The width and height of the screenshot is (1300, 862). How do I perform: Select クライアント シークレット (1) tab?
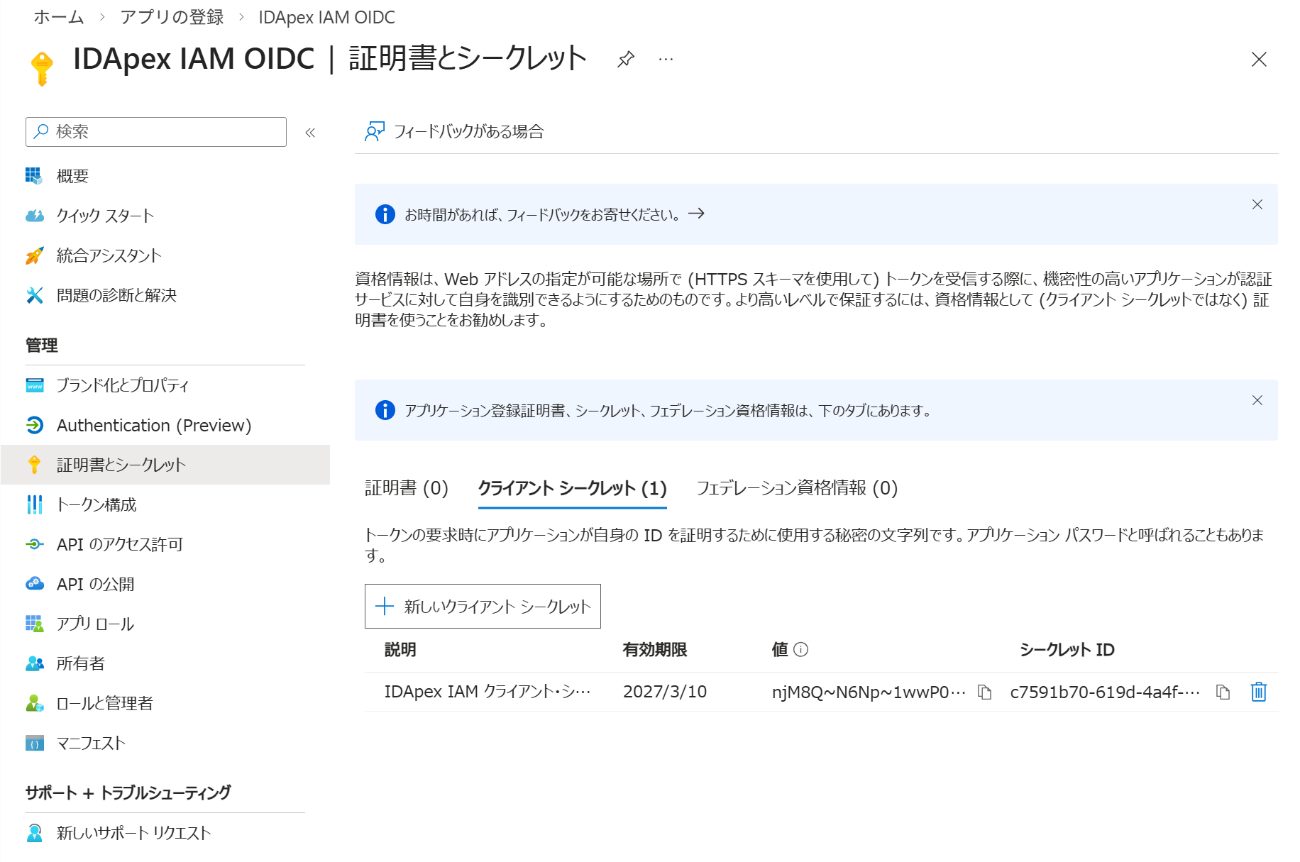point(572,488)
